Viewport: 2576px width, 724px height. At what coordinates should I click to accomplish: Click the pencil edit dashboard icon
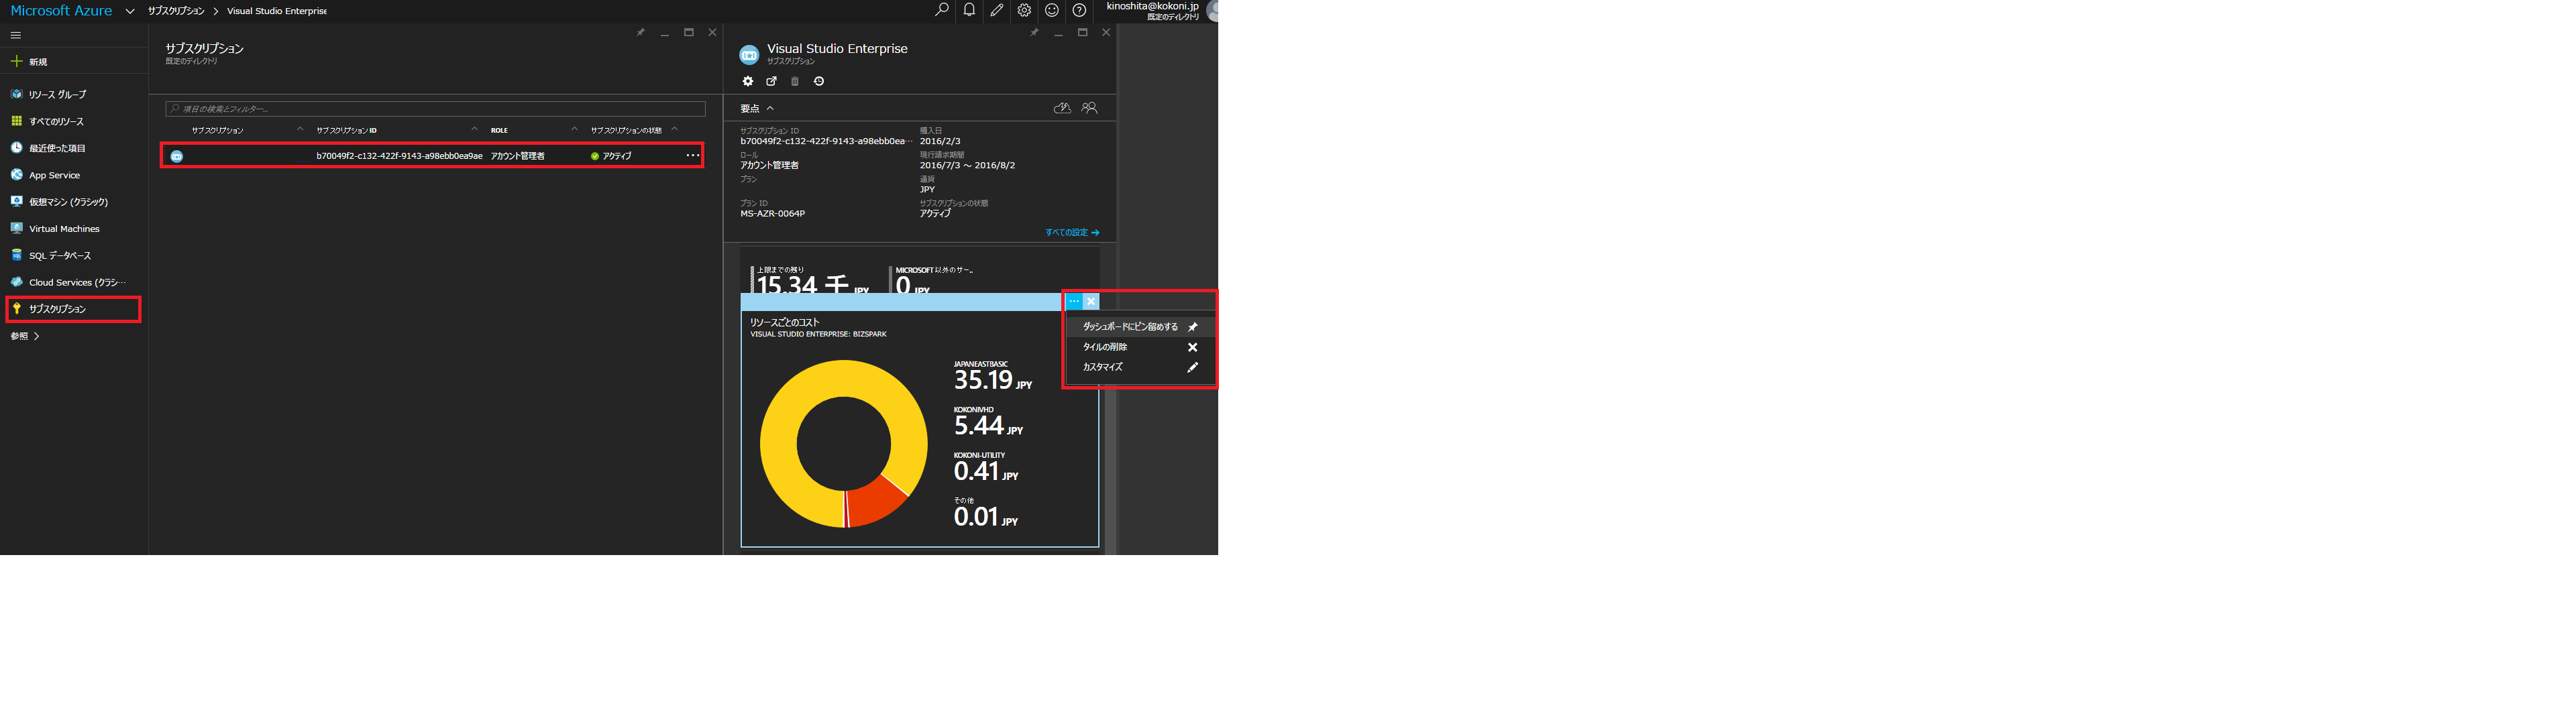click(997, 10)
